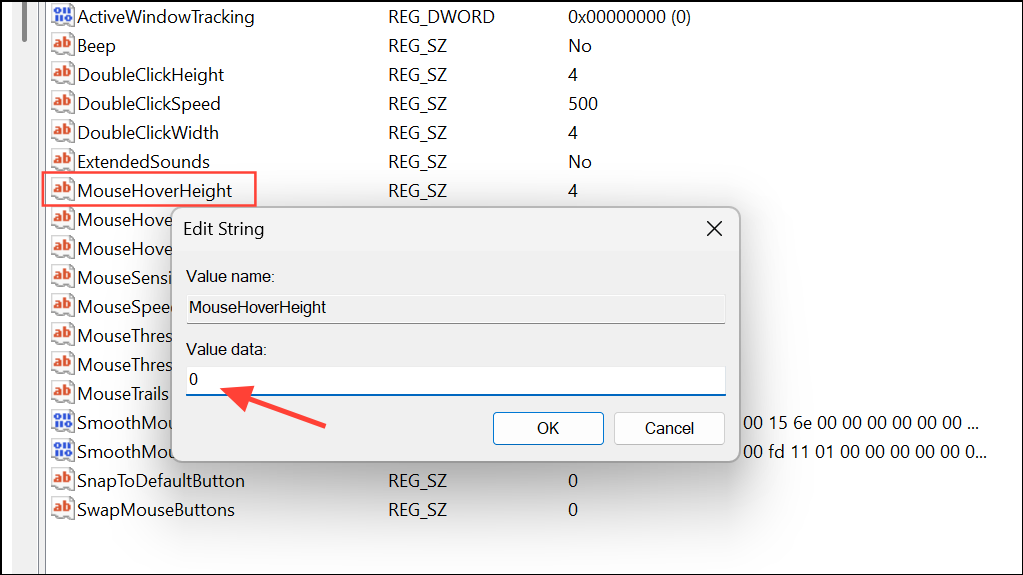This screenshot has width=1023, height=575.
Task: Click the MouseTrails entry icon
Action: (x=62, y=394)
